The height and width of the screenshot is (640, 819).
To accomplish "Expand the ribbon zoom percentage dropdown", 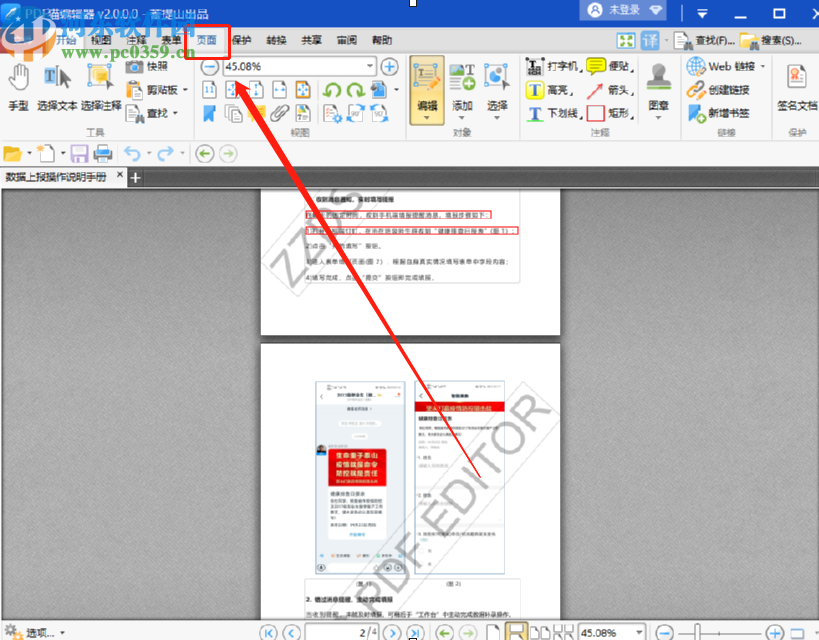I will point(369,66).
